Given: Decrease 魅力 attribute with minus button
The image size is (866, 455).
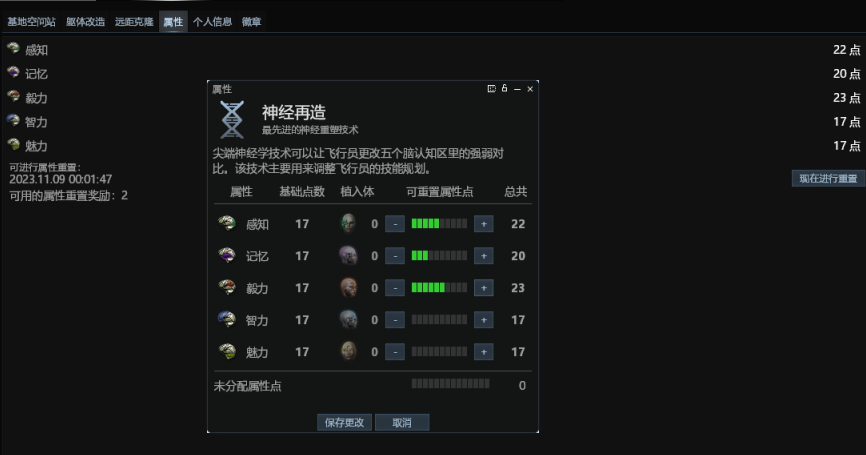Looking at the screenshot, I should [x=394, y=352].
